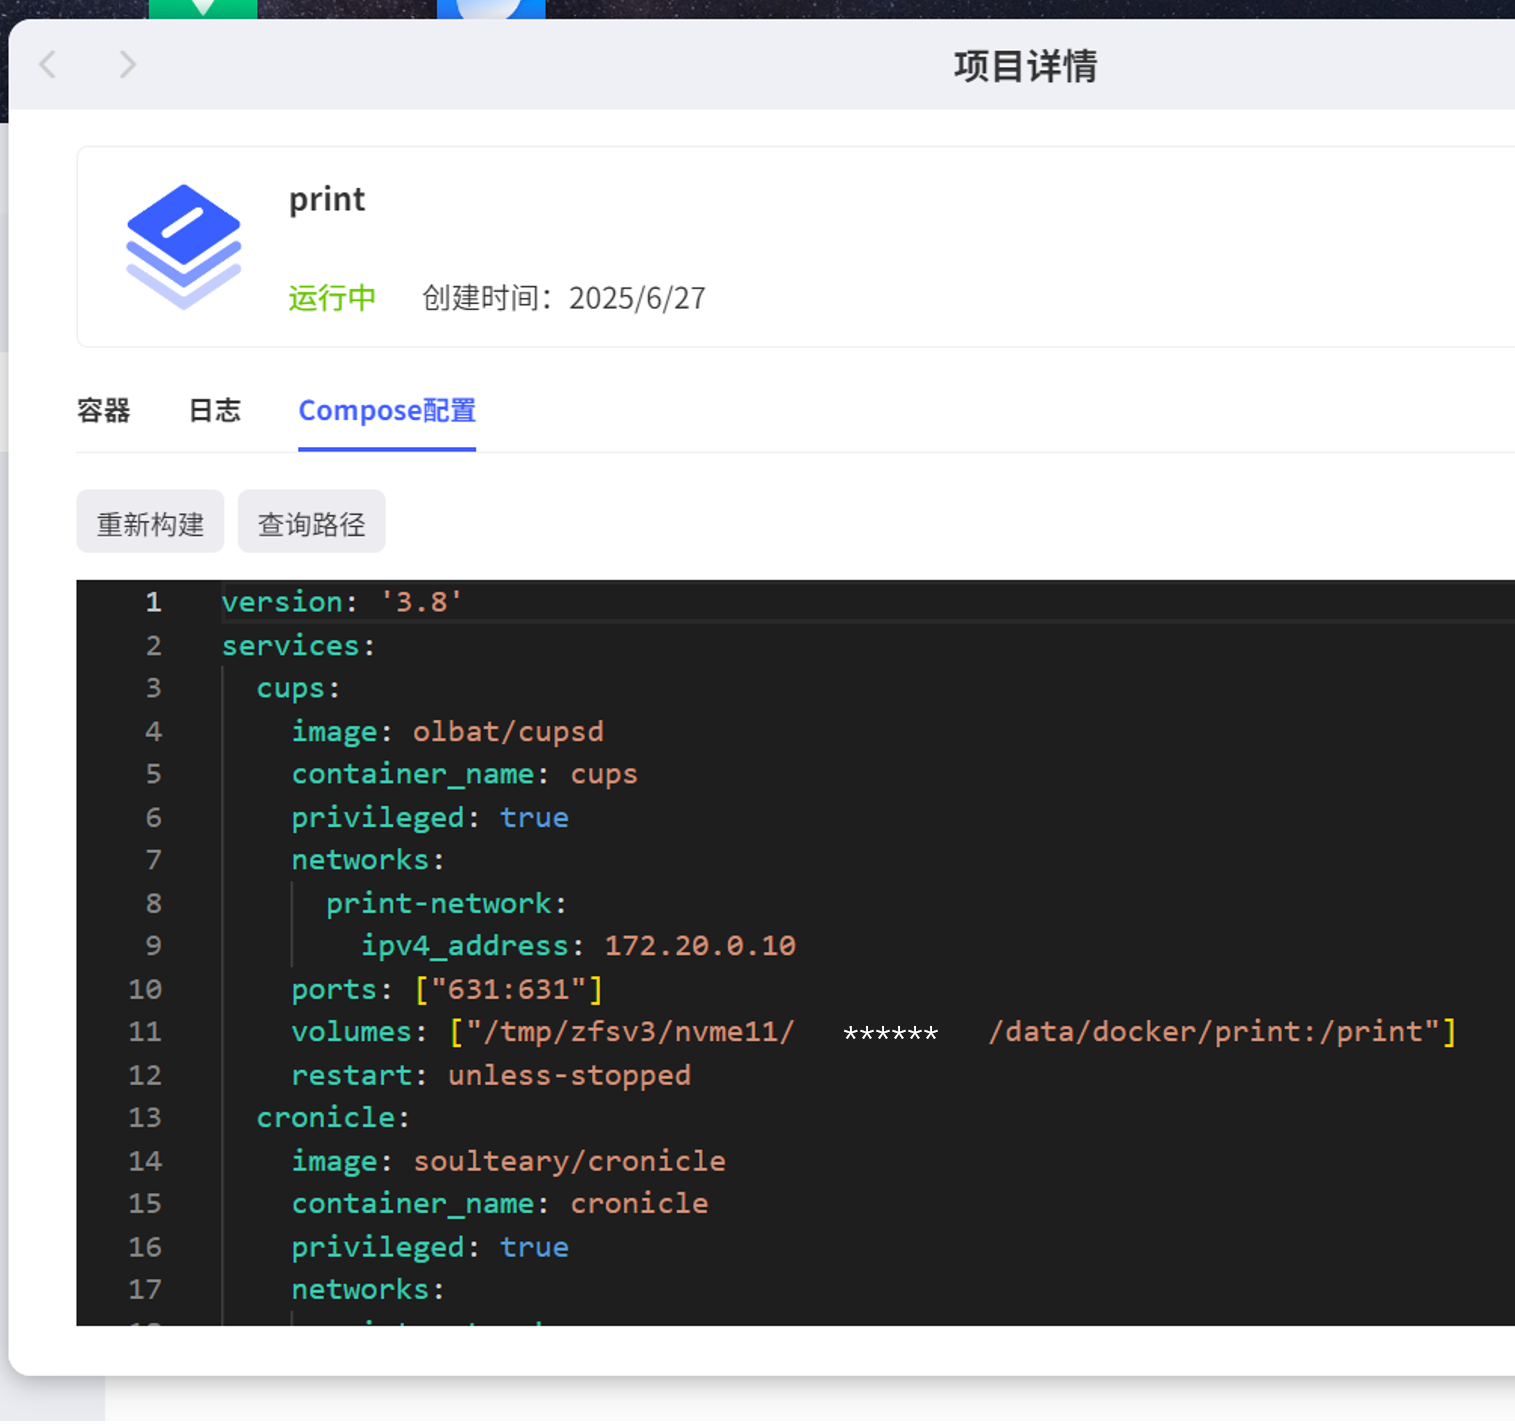
Task: Click the creation date 2025/6/27
Action: coord(637,297)
